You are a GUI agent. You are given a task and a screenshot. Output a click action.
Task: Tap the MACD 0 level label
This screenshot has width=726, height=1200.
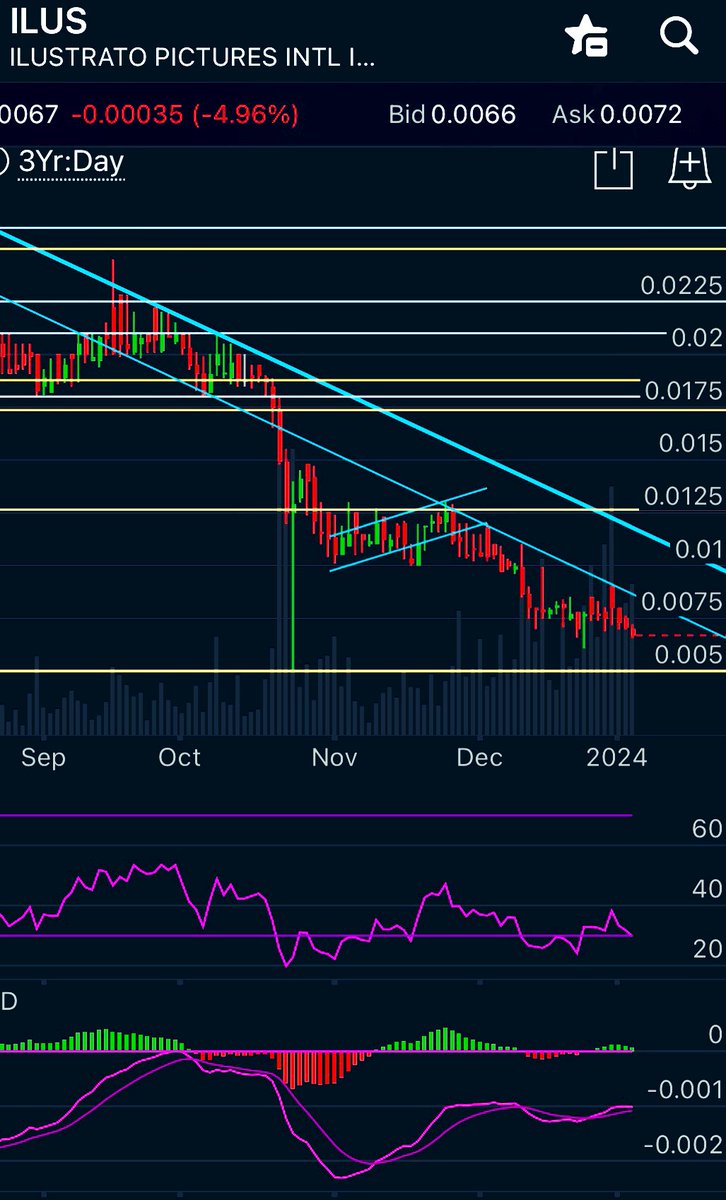(714, 1034)
